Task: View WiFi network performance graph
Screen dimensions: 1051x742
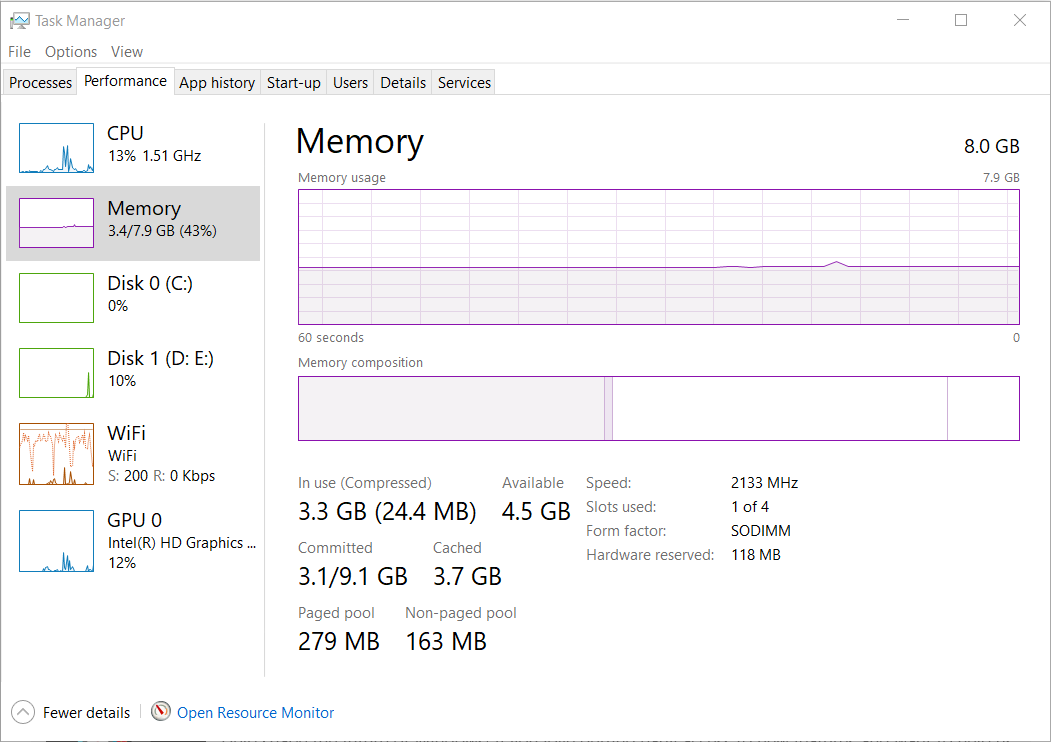Action: (x=56, y=454)
